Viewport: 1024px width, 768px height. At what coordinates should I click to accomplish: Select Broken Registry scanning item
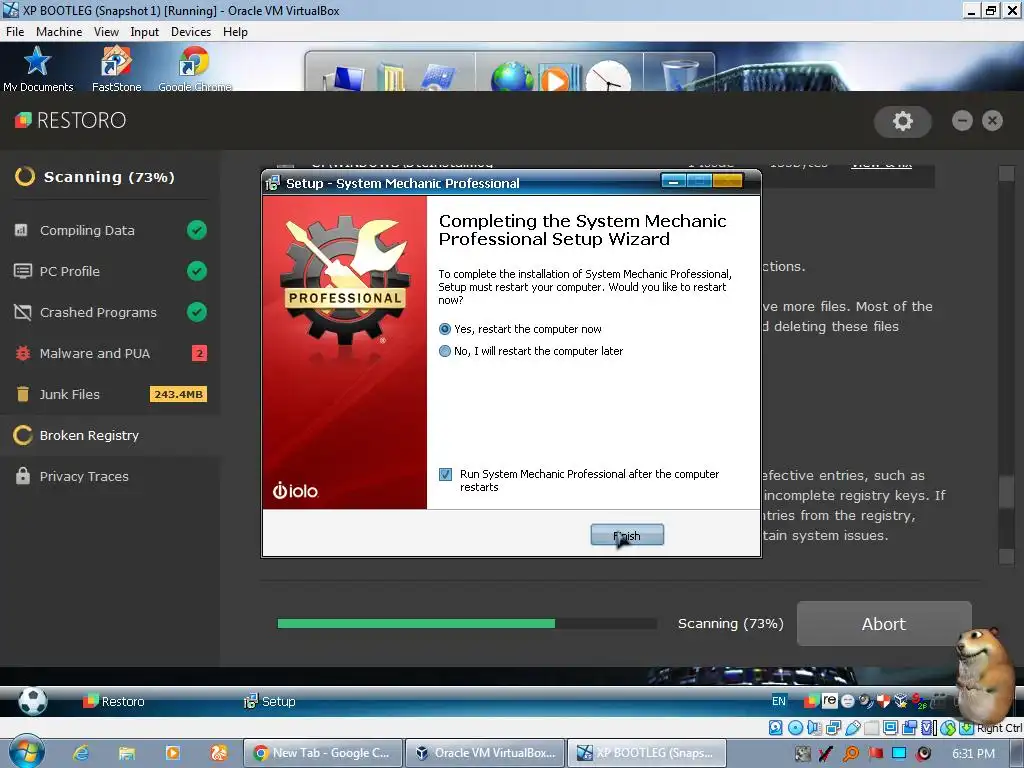pyautogui.click(x=110, y=435)
